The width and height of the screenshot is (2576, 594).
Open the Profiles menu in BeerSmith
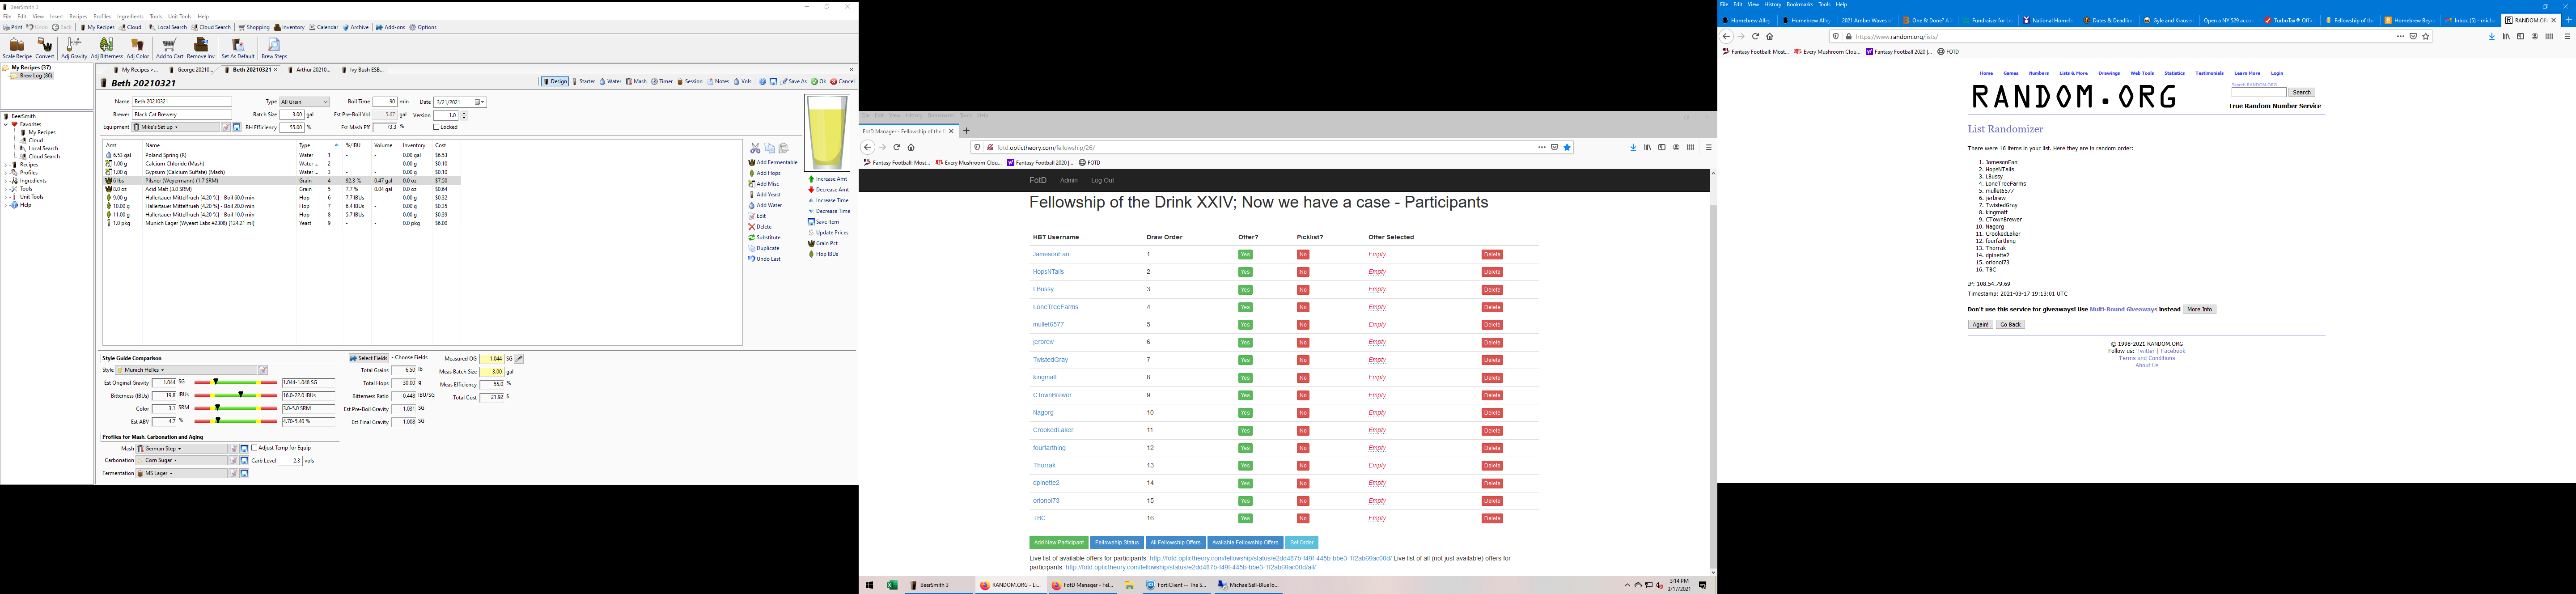(102, 16)
